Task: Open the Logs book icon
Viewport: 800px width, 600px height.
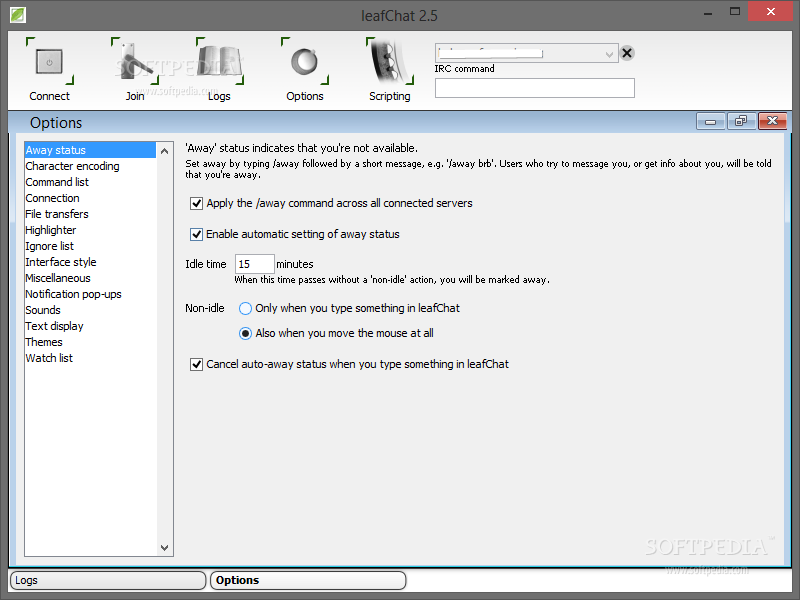Action: click(x=219, y=61)
